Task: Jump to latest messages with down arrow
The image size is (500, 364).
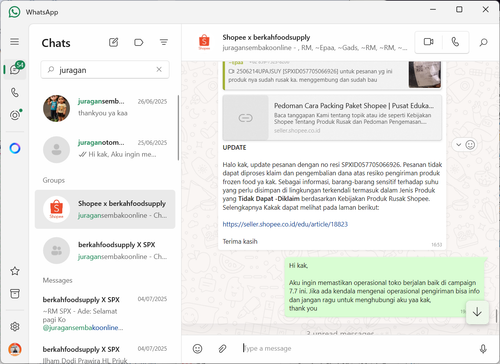Action: click(x=477, y=312)
